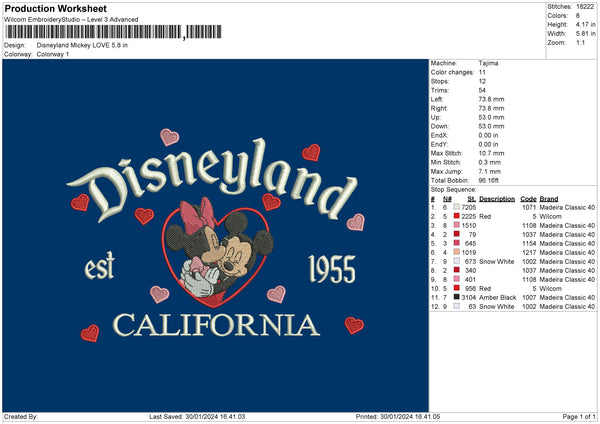Click the Colors value 8
600x424 pixels.
[x=578, y=16]
